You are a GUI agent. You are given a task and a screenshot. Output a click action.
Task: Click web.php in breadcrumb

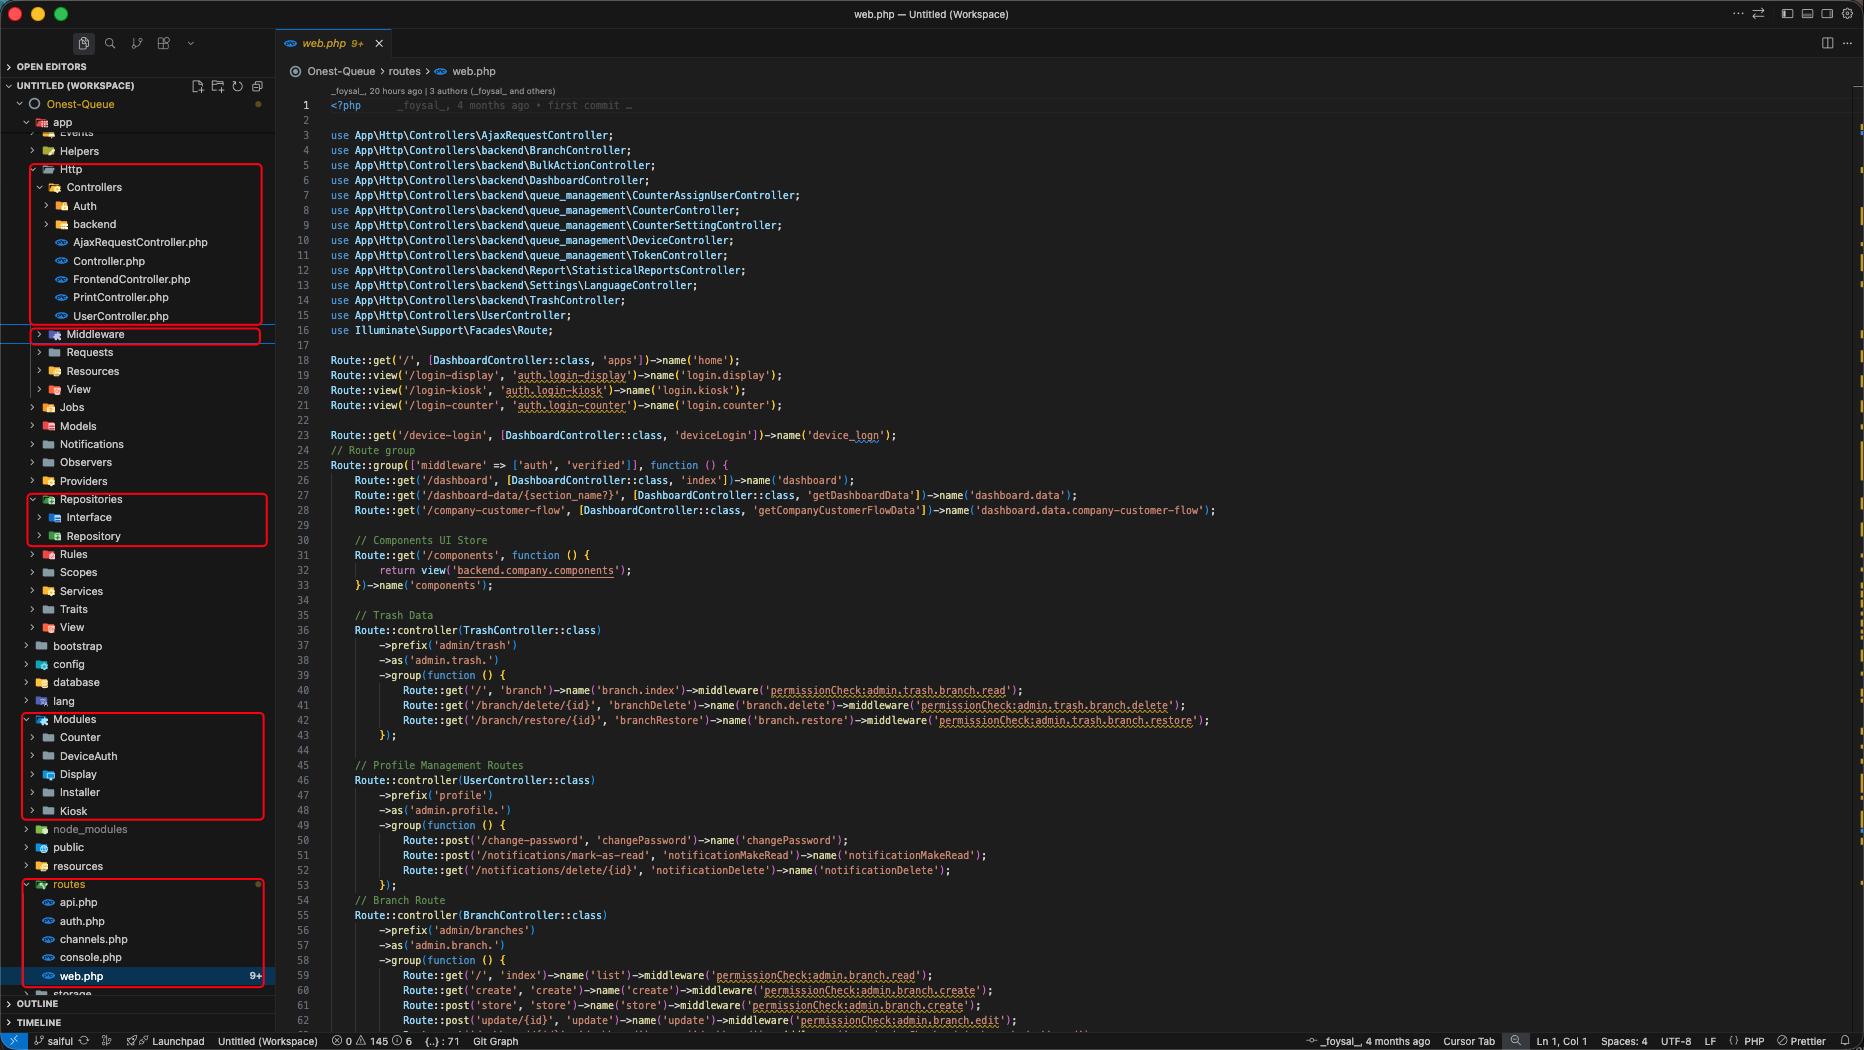click(x=473, y=71)
